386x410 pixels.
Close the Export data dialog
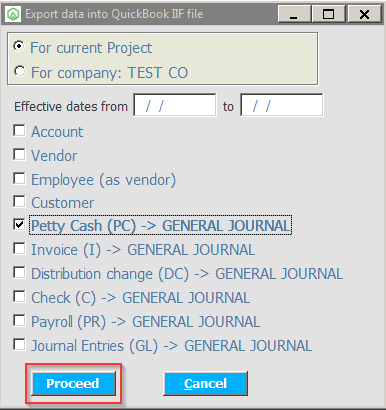tap(364, 14)
